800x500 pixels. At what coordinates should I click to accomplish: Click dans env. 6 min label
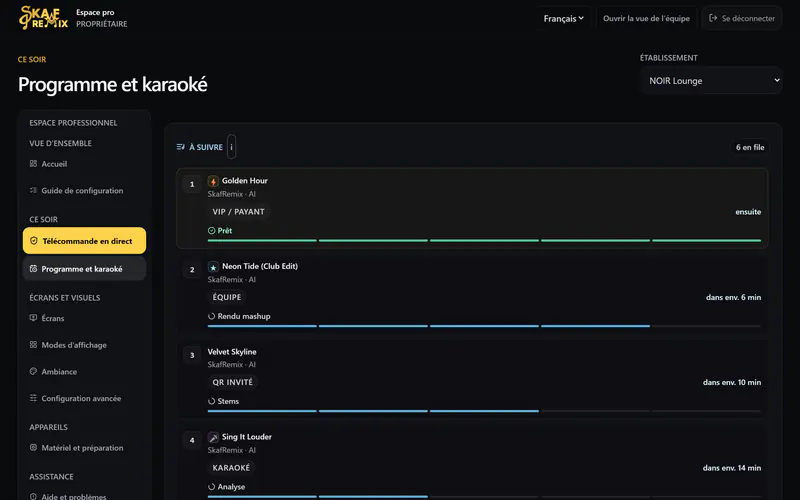click(733, 297)
